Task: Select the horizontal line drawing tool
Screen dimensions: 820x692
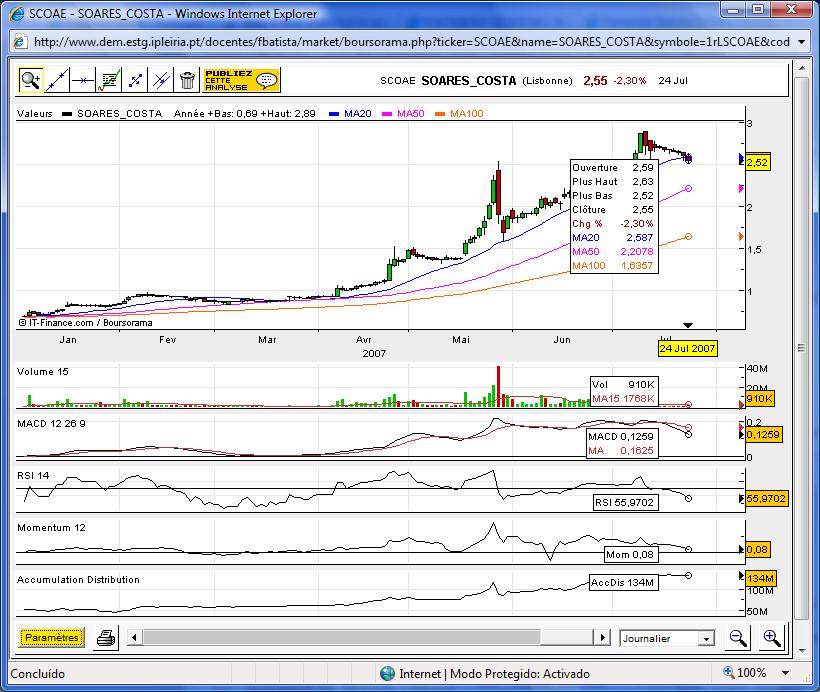Action: [x=83, y=80]
